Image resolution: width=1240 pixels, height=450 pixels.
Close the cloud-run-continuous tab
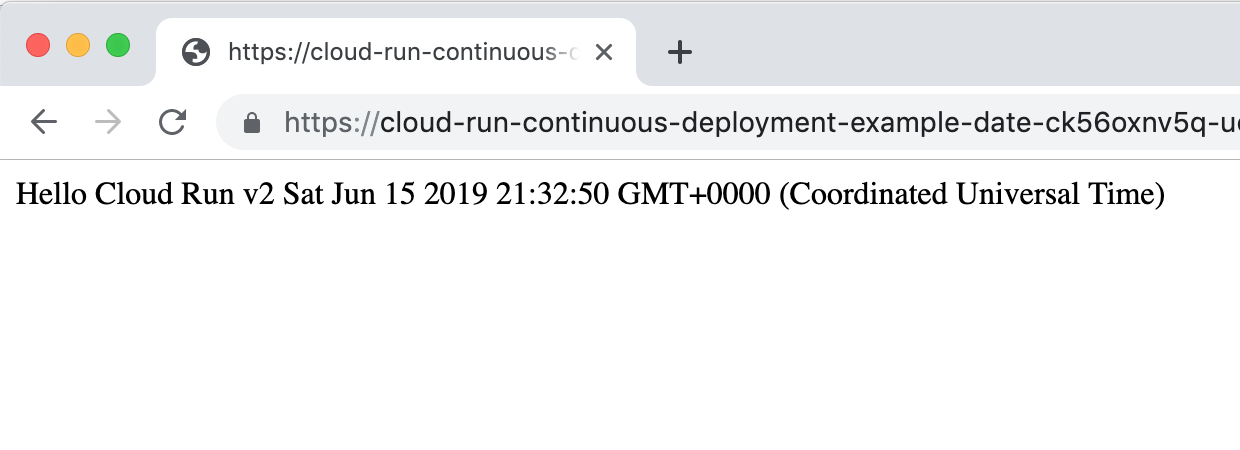click(603, 52)
